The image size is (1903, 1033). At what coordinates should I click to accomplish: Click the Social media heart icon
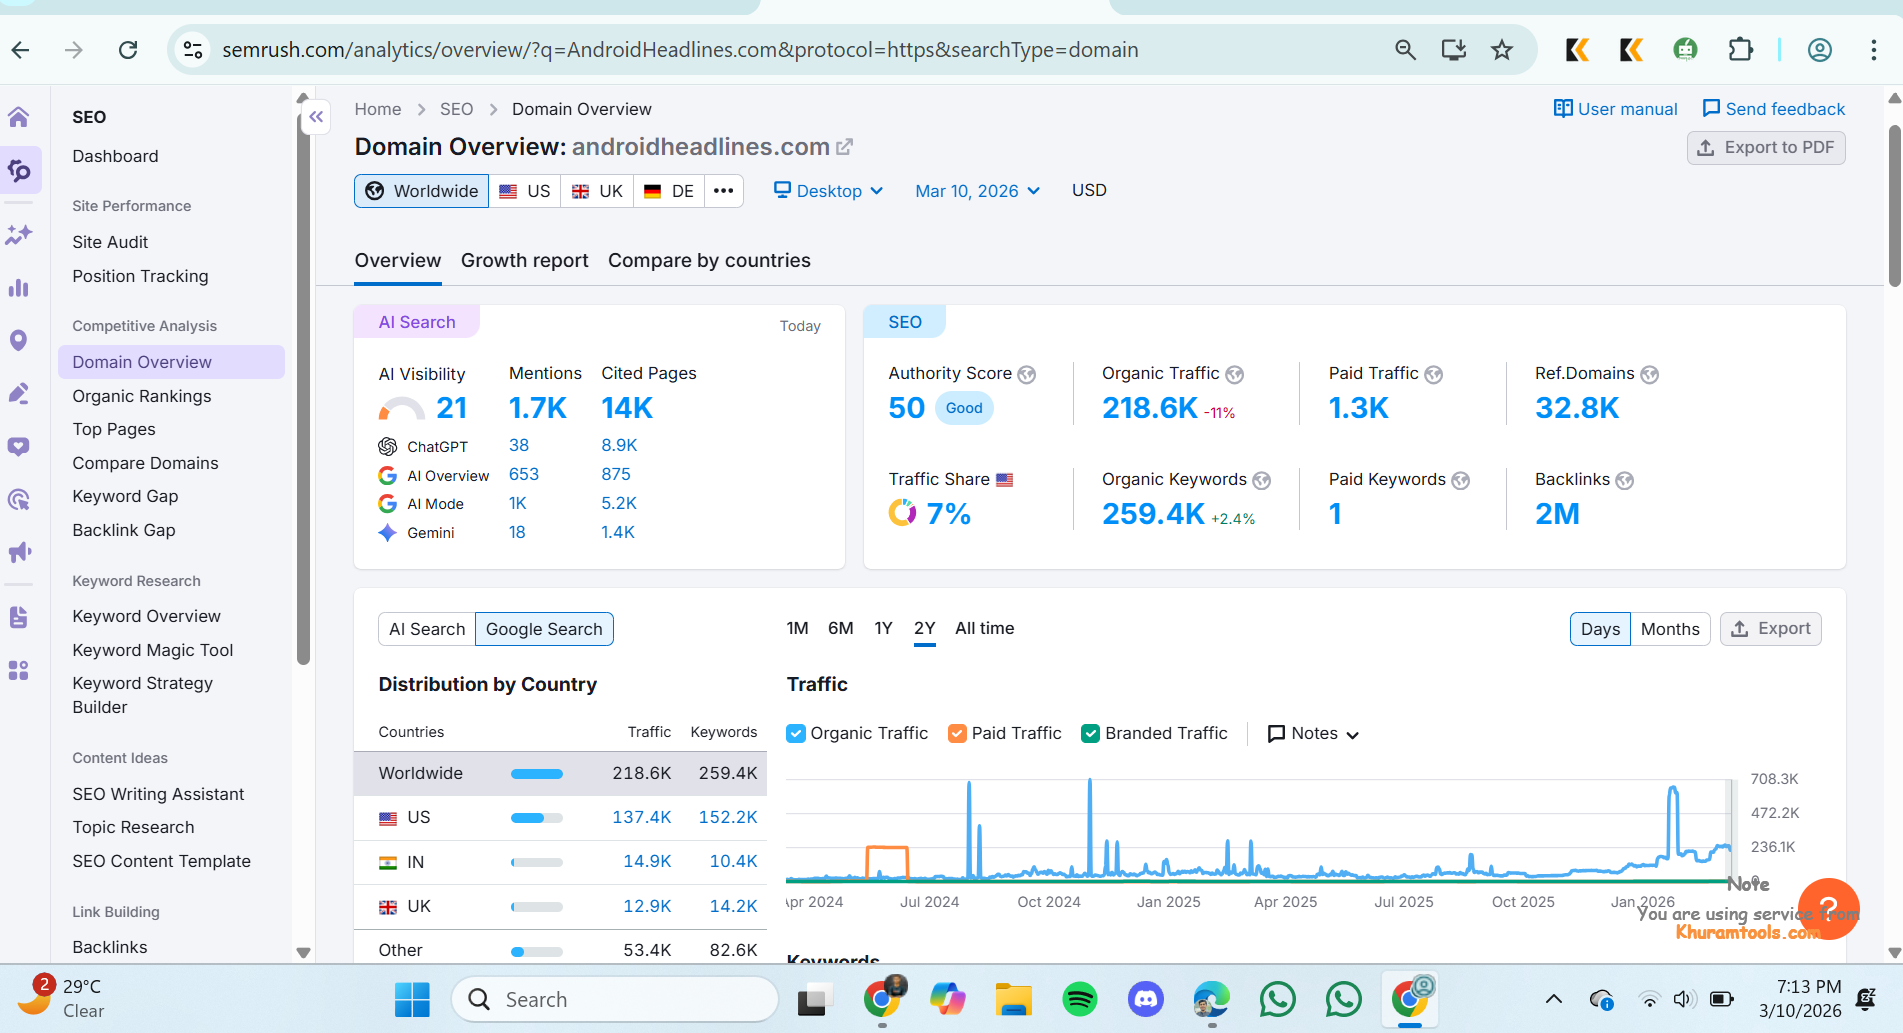(x=20, y=446)
